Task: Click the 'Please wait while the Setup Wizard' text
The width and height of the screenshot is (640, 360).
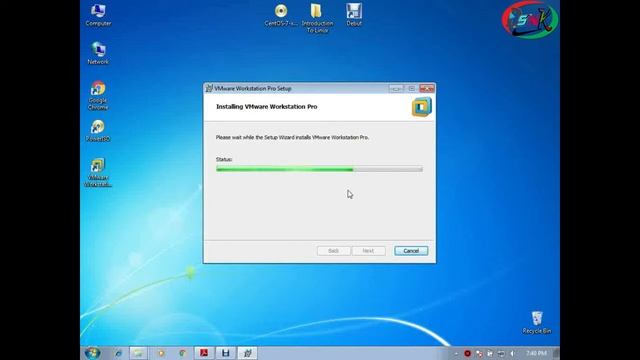Action: (292, 138)
